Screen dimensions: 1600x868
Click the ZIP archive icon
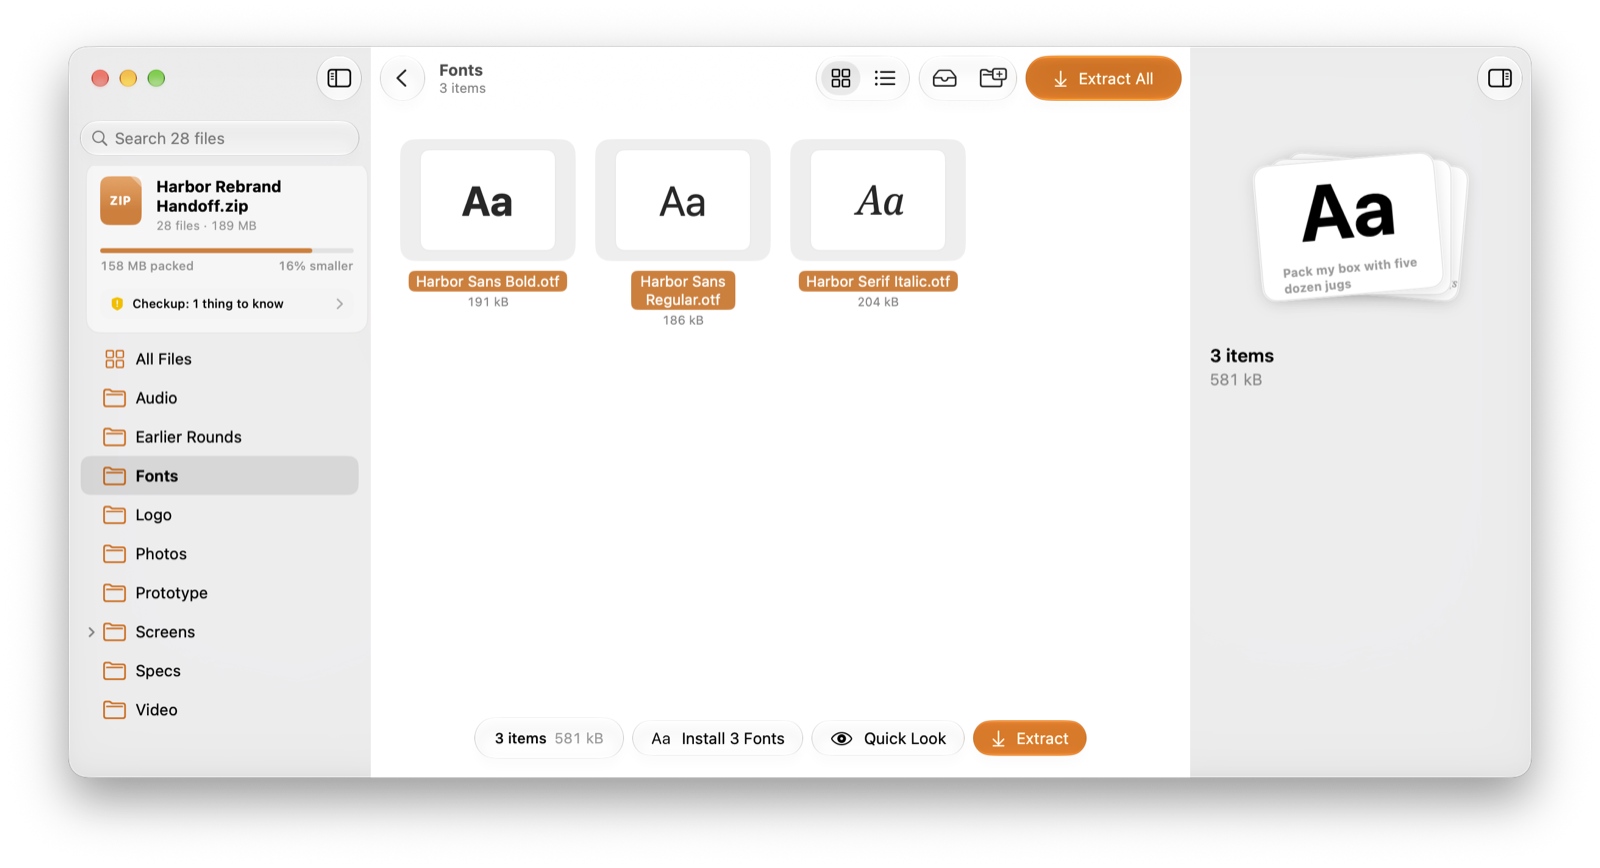coord(120,200)
